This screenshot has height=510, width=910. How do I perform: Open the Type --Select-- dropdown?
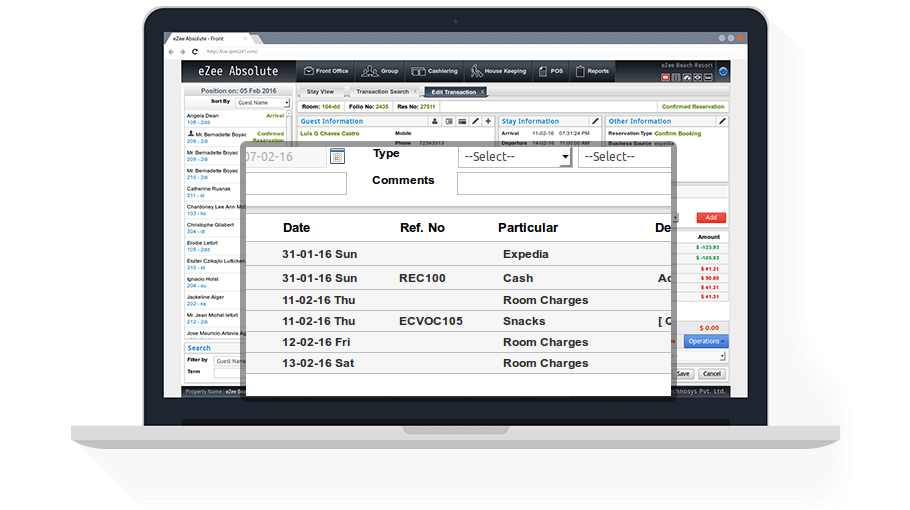tap(515, 157)
